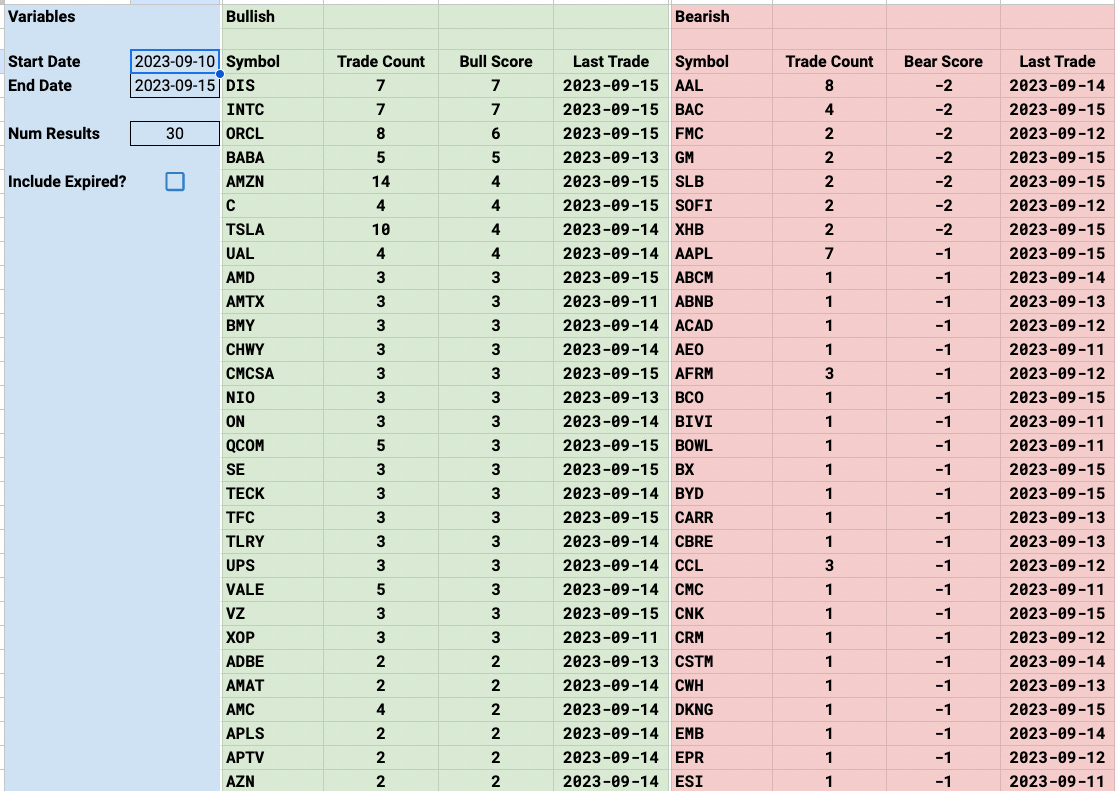The height and width of the screenshot is (791, 1115).
Task: Select the BAC symbol cell
Action: 721,110
